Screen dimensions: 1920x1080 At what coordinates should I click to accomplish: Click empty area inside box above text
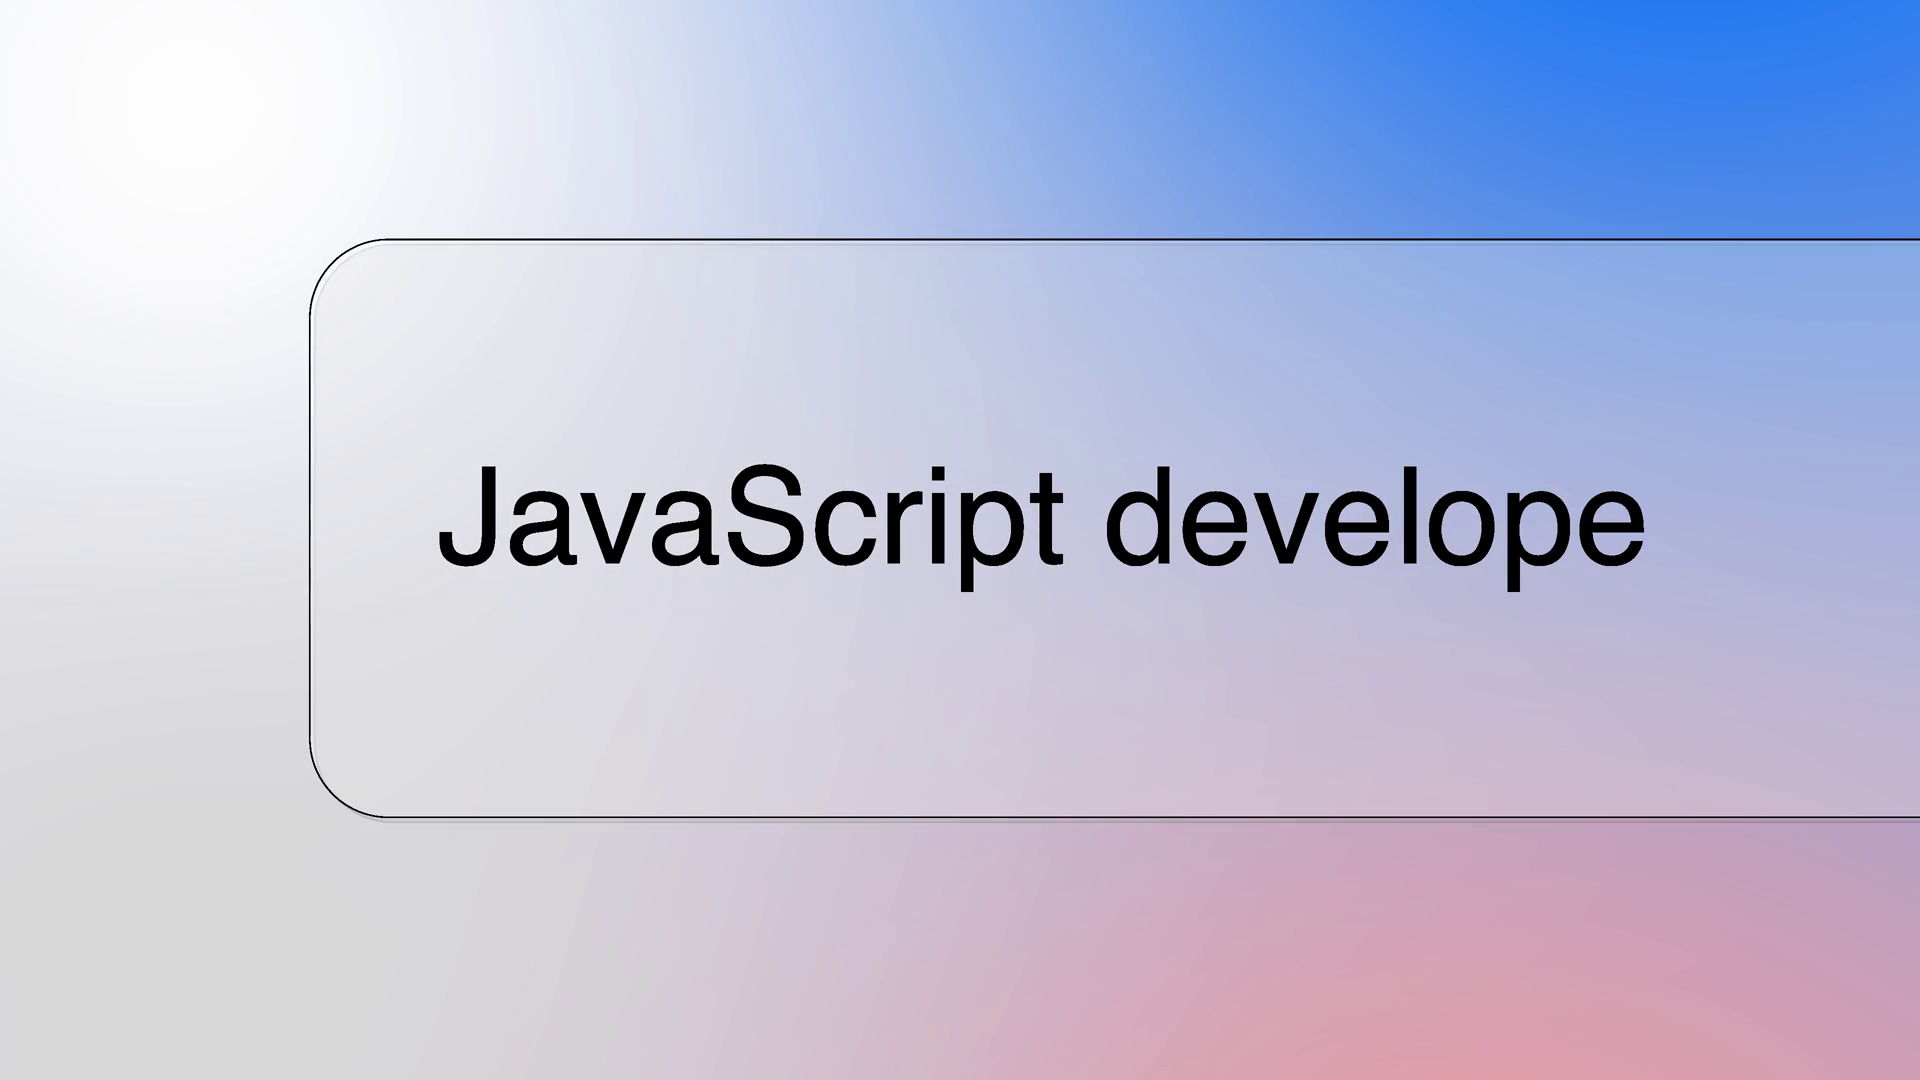click(x=1000, y=340)
